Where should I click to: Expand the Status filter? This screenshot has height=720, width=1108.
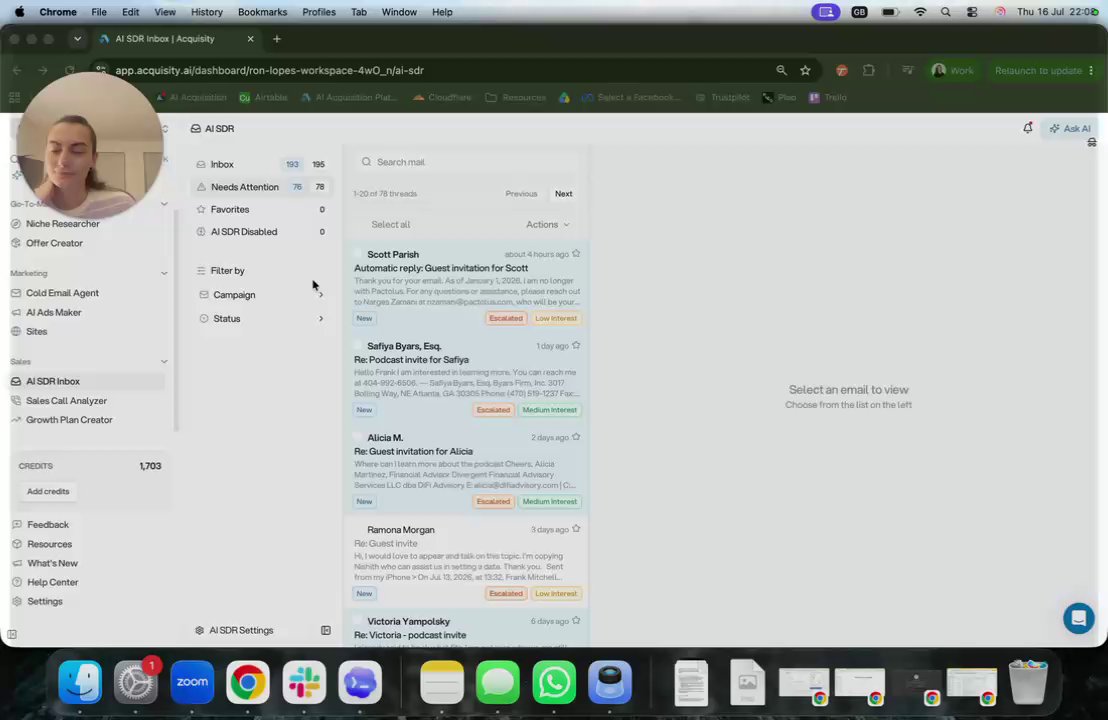(261, 319)
